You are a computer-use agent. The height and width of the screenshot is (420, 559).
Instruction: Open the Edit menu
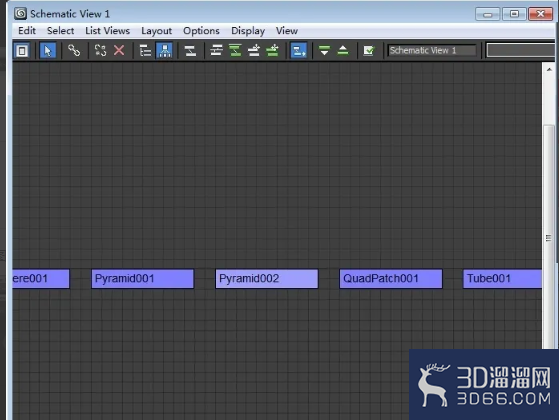(x=27, y=31)
